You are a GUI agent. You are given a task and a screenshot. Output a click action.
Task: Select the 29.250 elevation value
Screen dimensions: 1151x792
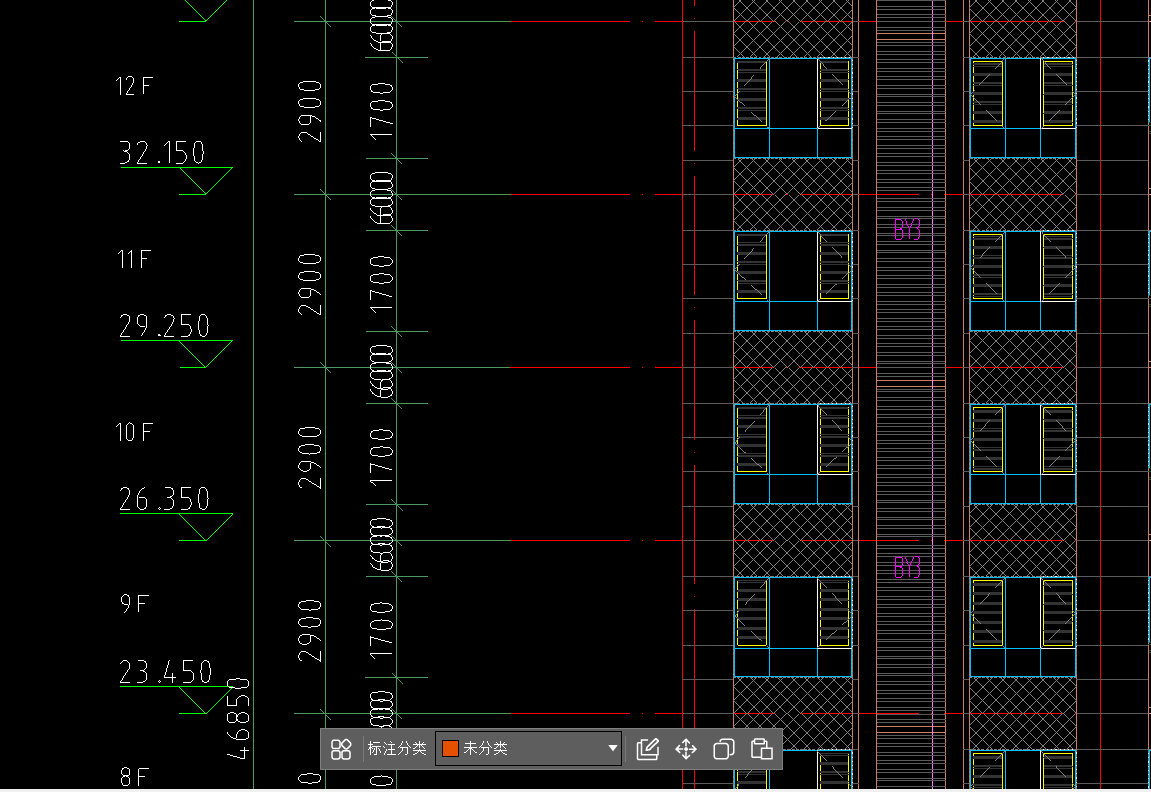[x=164, y=326]
